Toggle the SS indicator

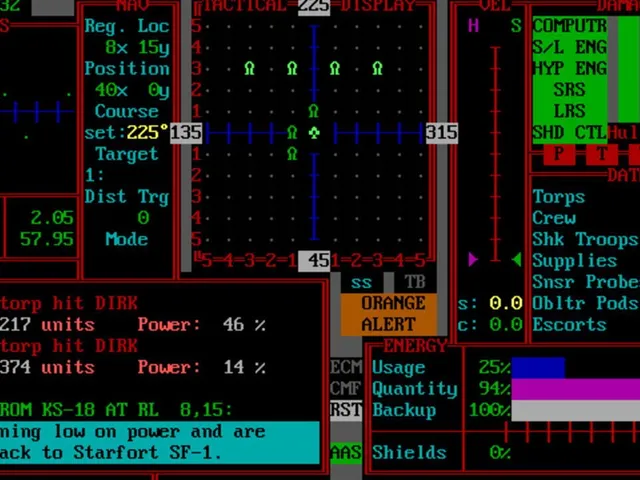[362, 282]
